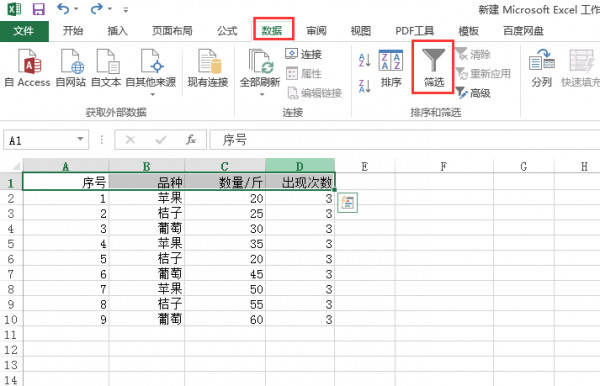Open the Quick Analysis button beside D2
This screenshot has height=386, width=600.
(x=347, y=203)
